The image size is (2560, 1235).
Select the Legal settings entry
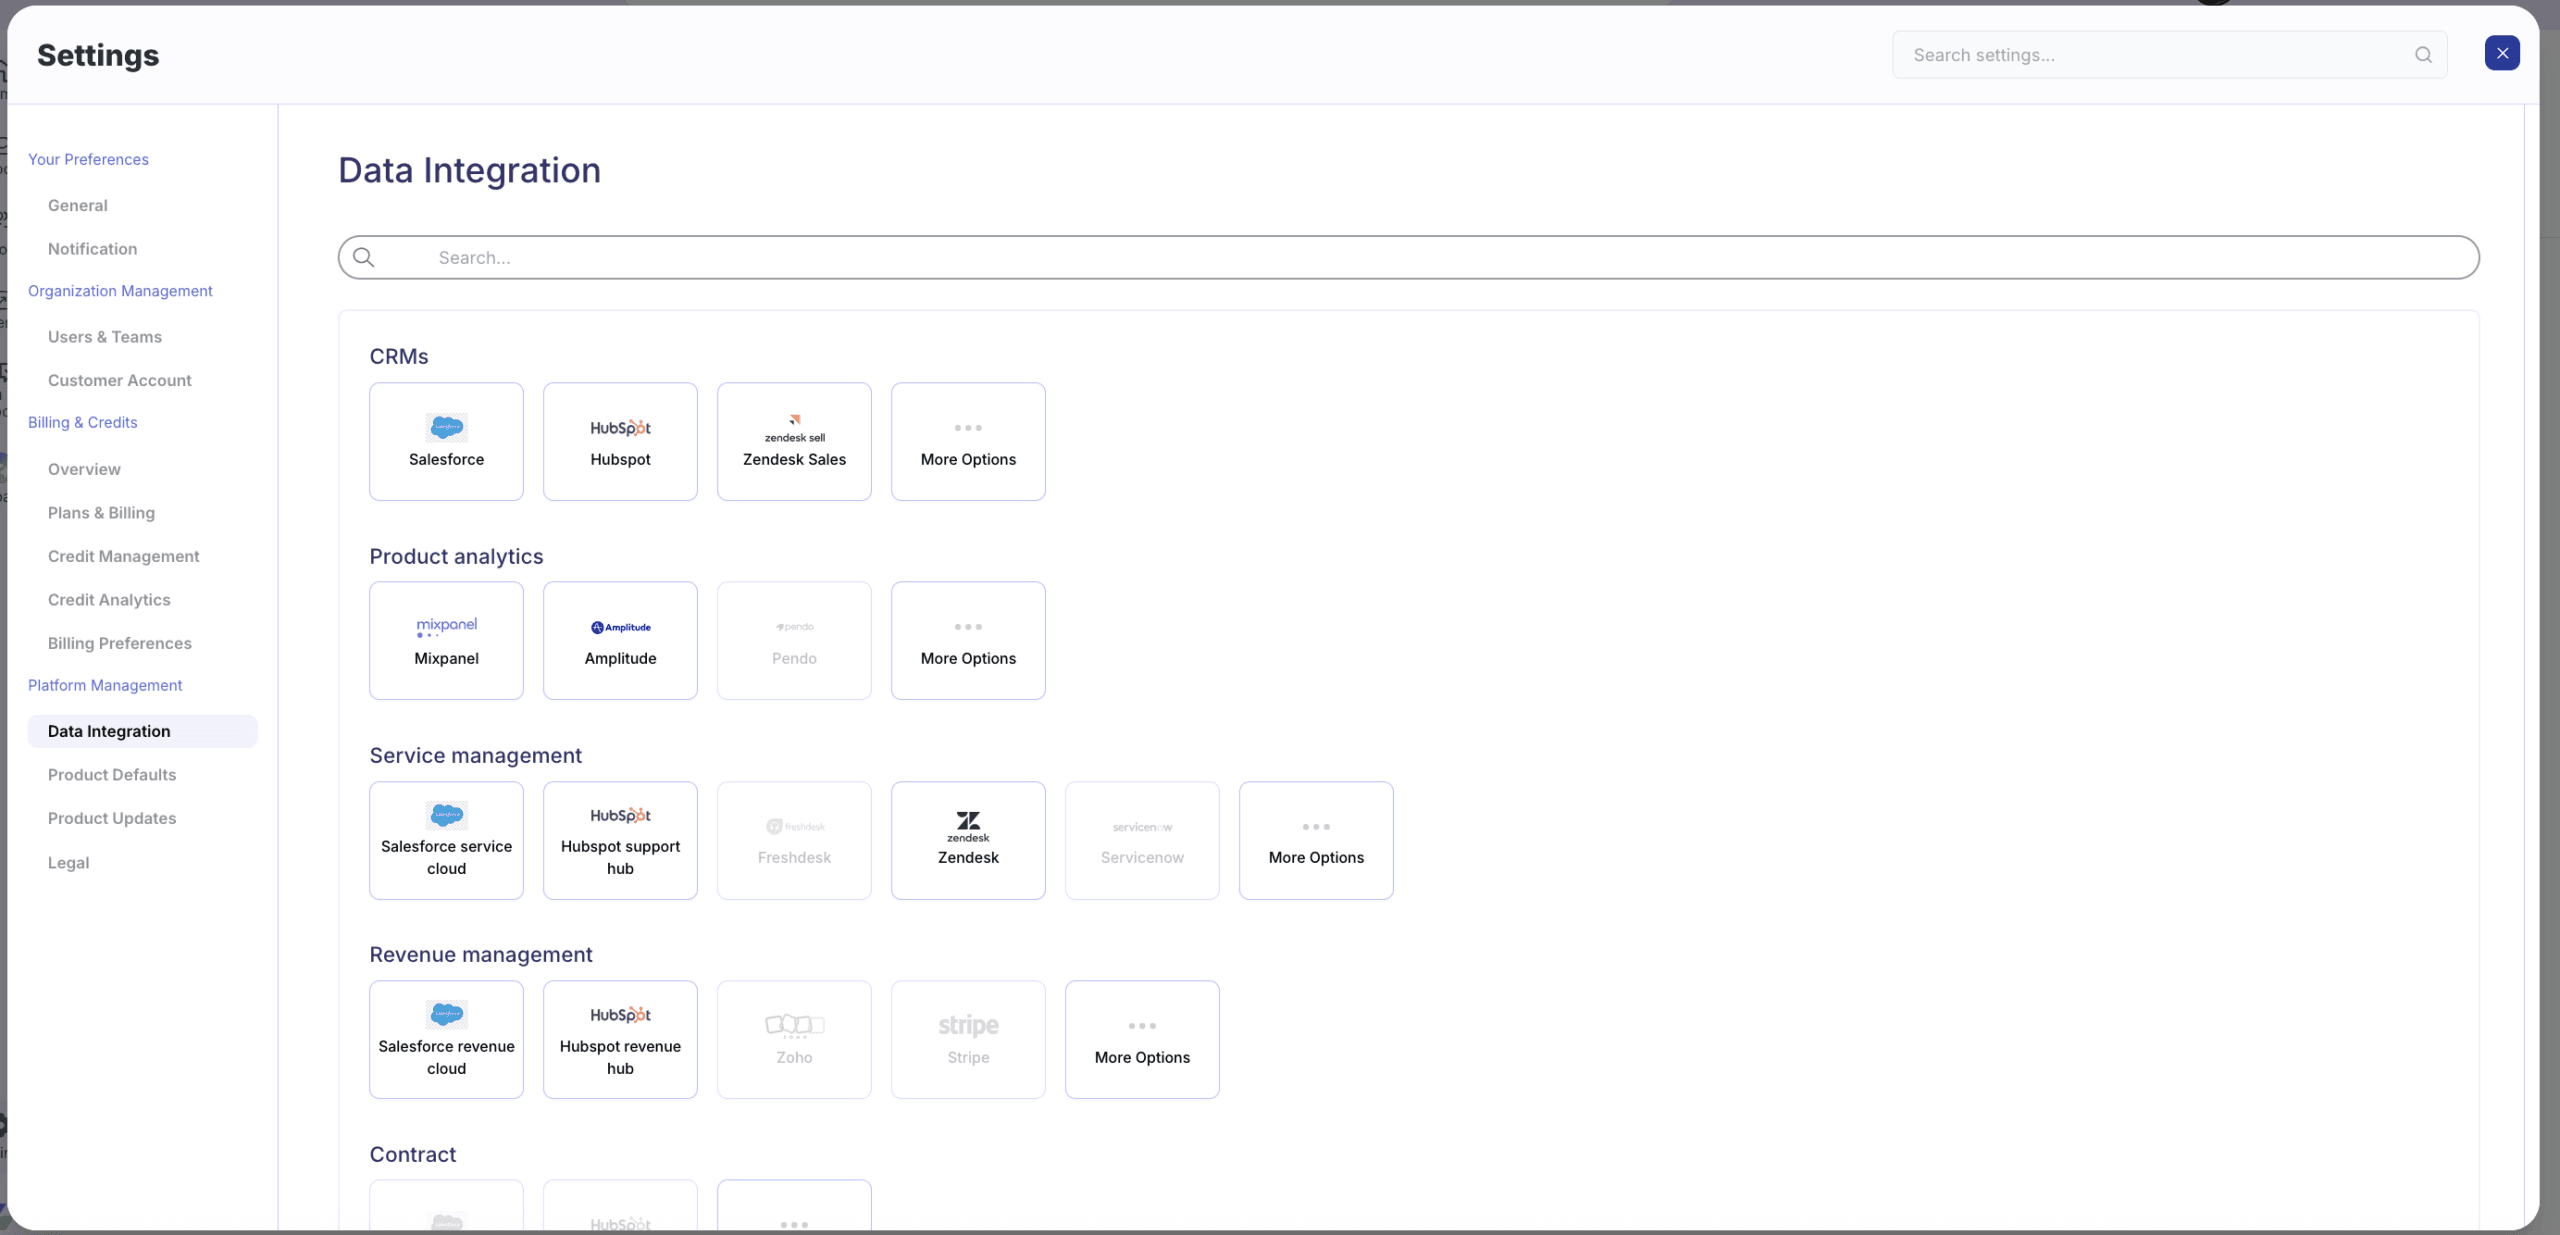point(68,862)
